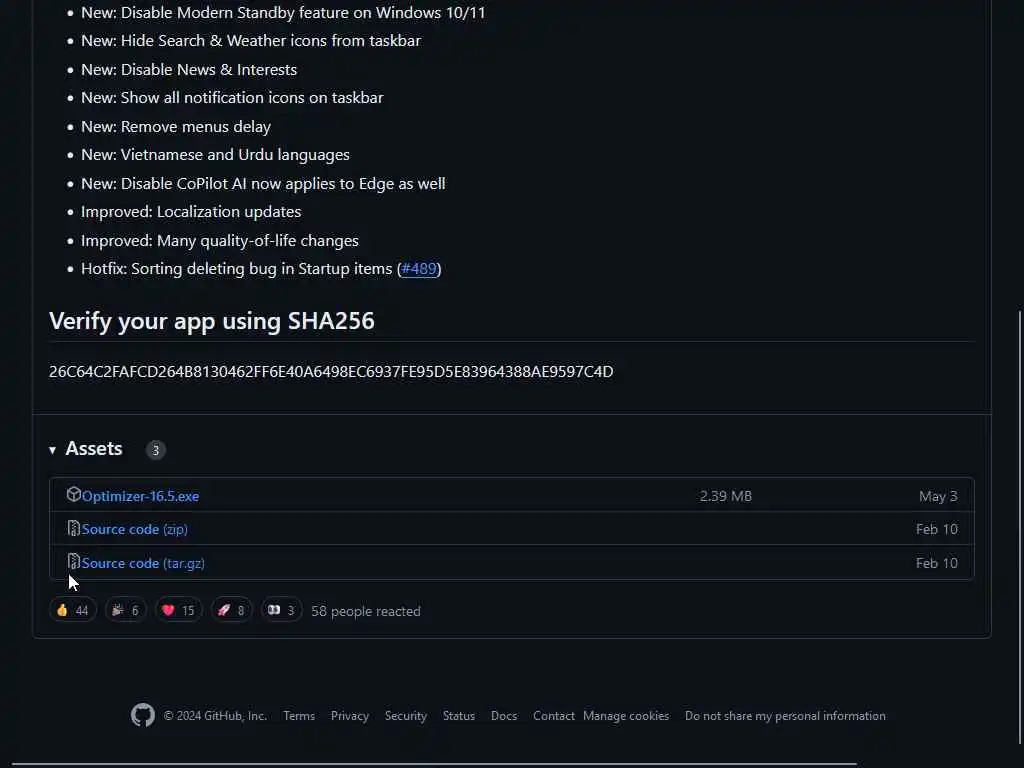Click 'New: Show all notification icons' line
Image resolution: width=1024 pixels, height=768 pixels.
point(232,97)
